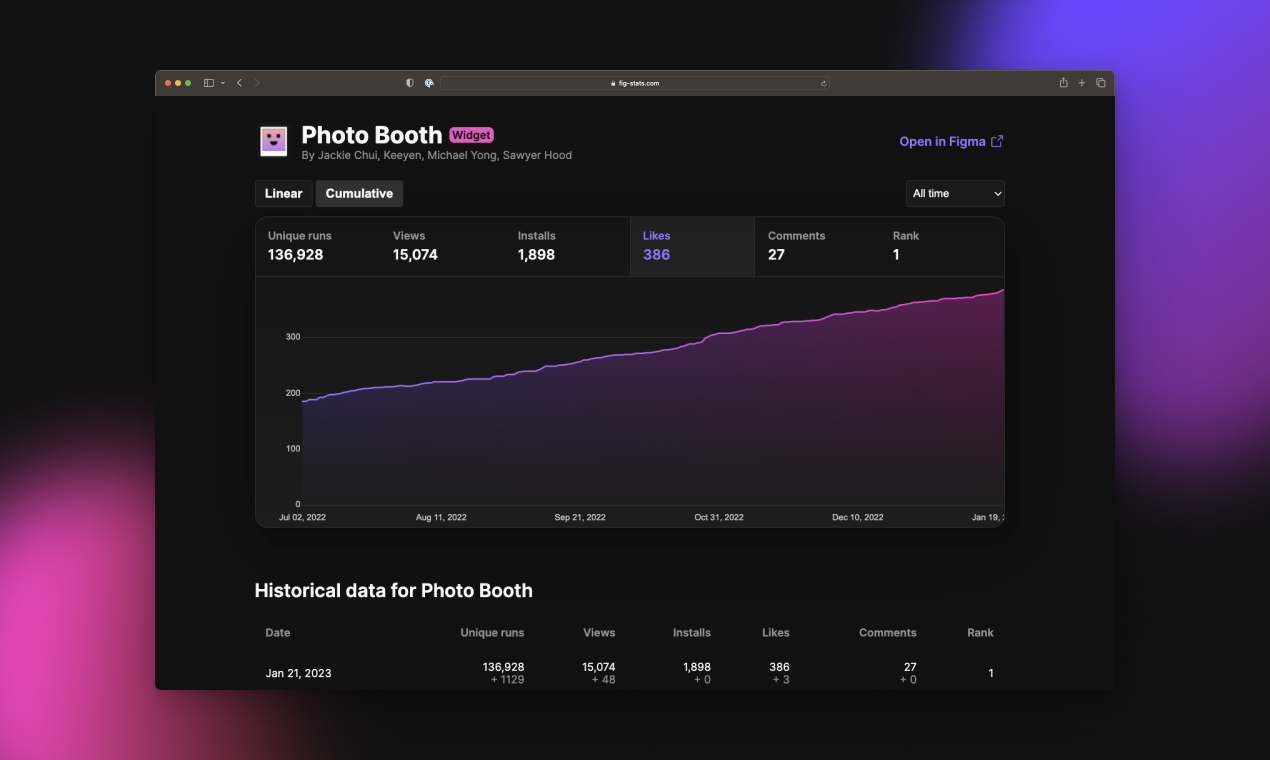Image resolution: width=1270 pixels, height=760 pixels.
Task: Click the Unique runs column header in the table
Action: point(492,633)
